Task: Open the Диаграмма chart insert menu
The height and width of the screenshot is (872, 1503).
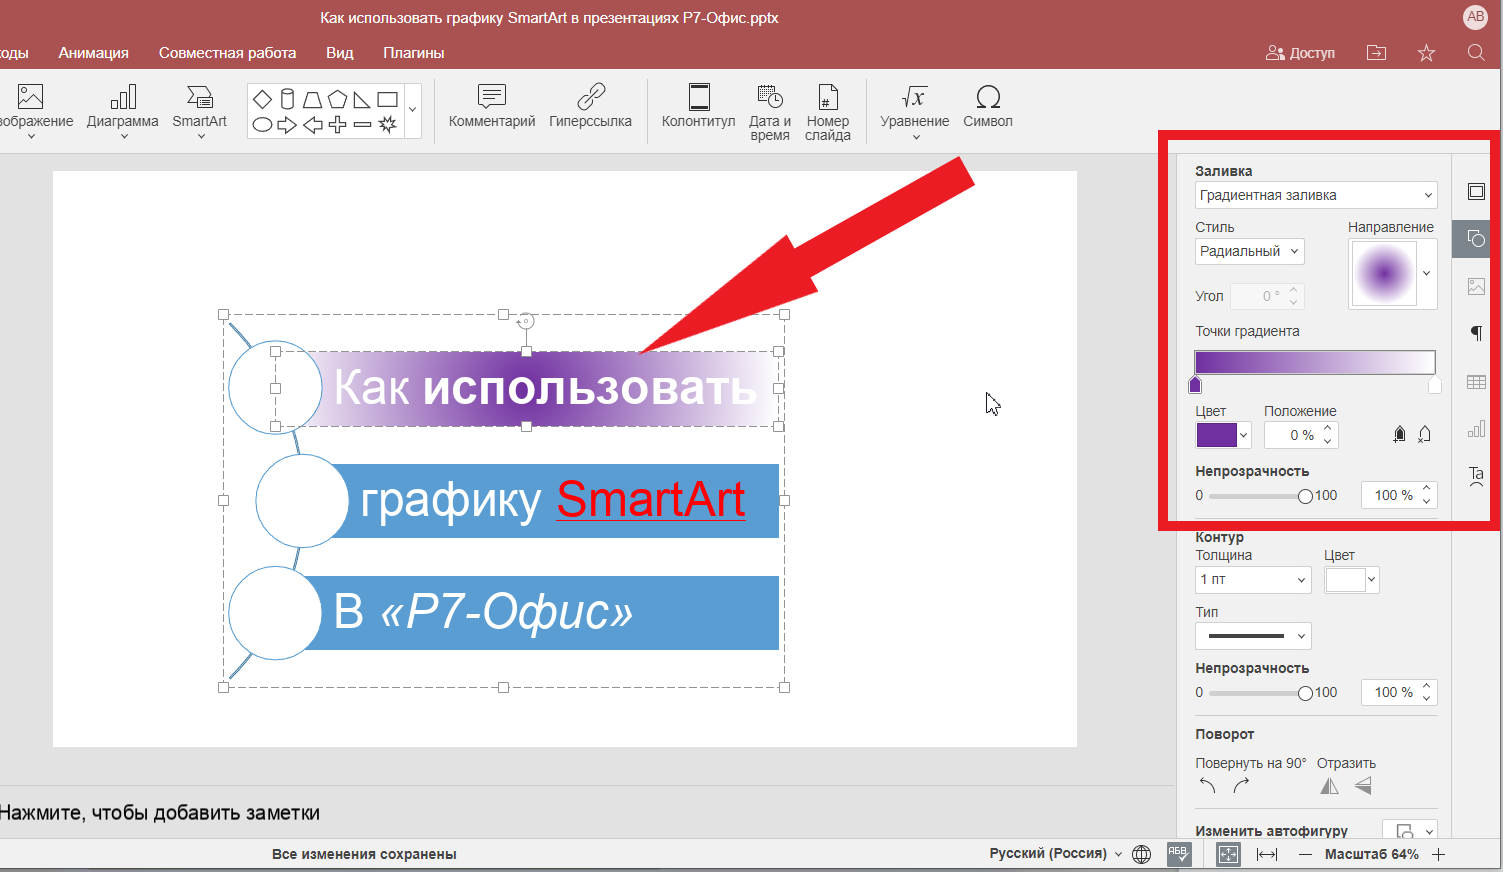Action: [x=122, y=111]
